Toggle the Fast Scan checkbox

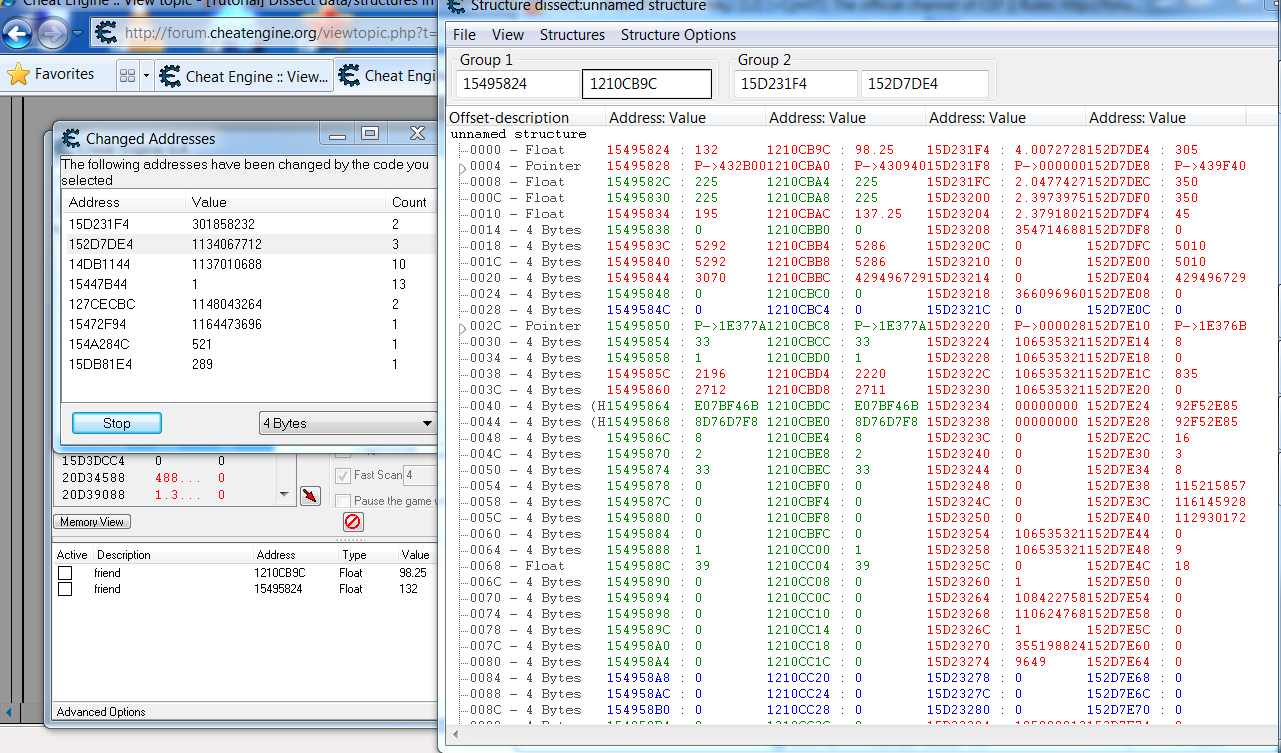pyautogui.click(x=343, y=476)
